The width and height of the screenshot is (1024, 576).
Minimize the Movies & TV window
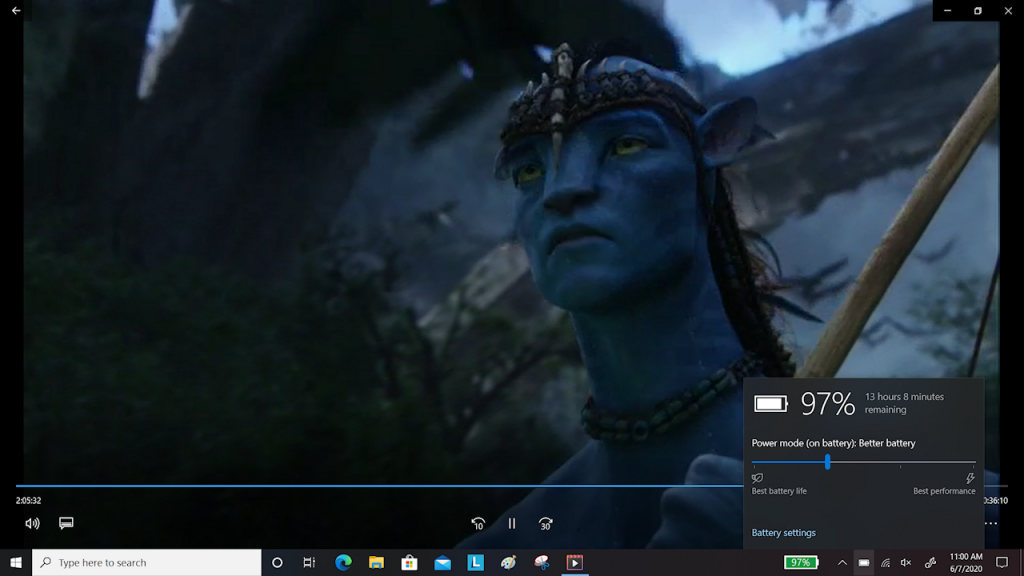point(948,10)
